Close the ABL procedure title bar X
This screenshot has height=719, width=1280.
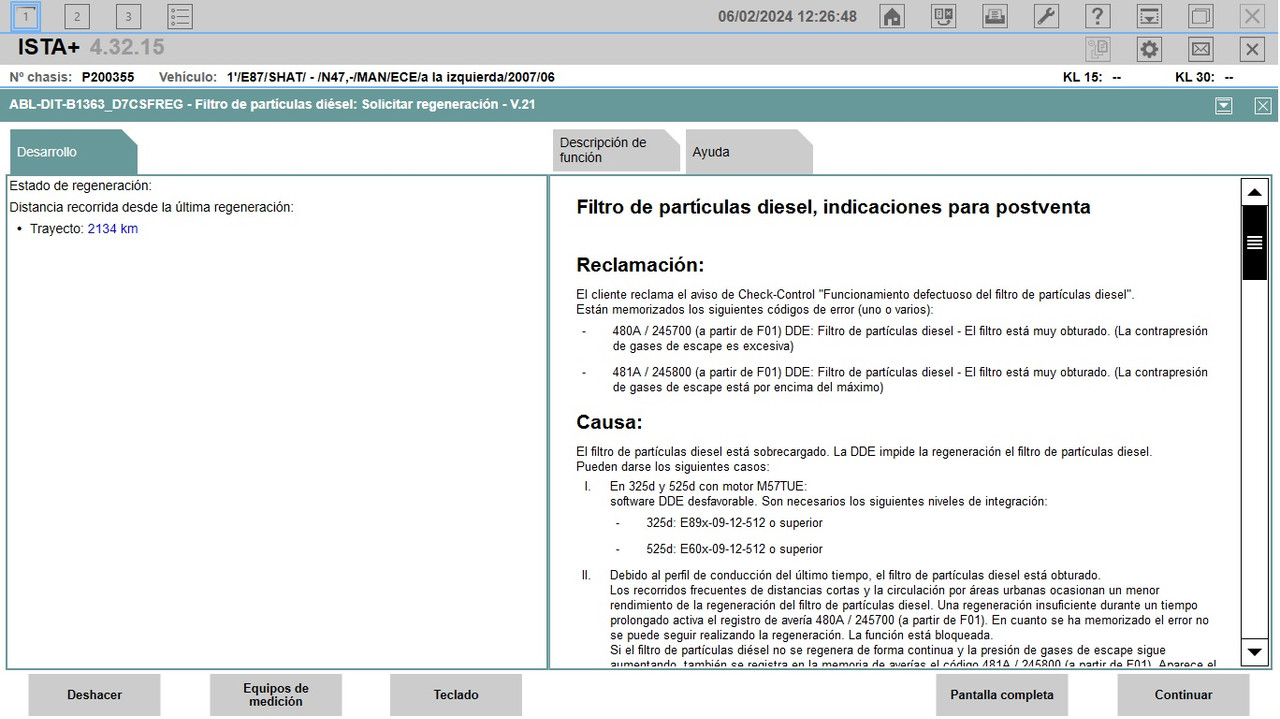coord(1263,106)
